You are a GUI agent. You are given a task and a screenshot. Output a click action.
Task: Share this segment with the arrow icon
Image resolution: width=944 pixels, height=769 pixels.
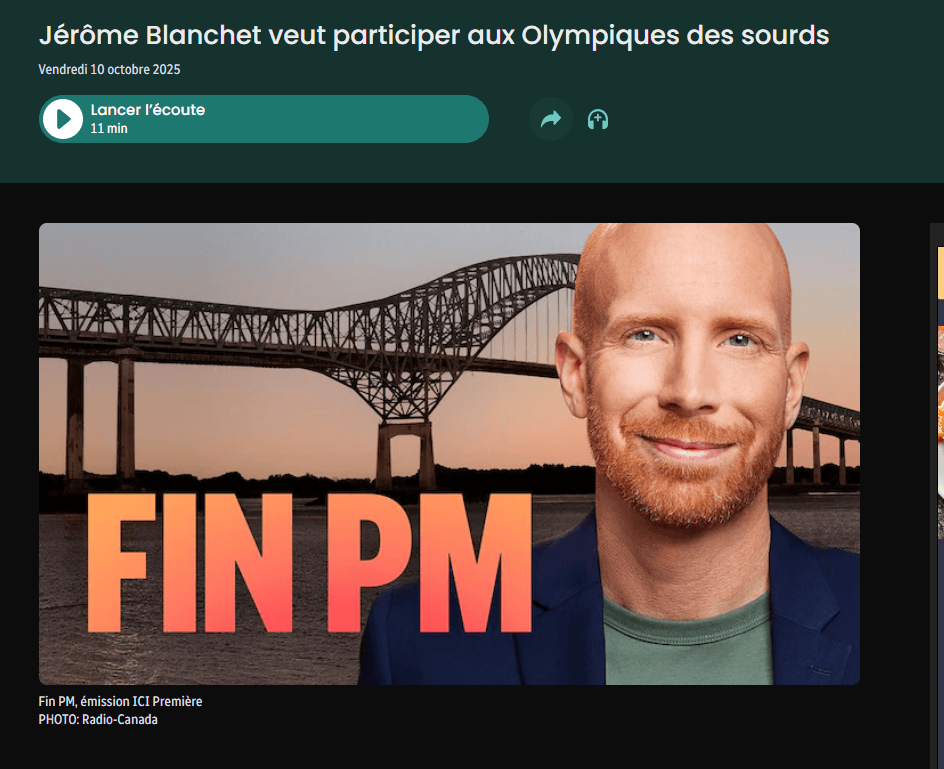pos(551,119)
